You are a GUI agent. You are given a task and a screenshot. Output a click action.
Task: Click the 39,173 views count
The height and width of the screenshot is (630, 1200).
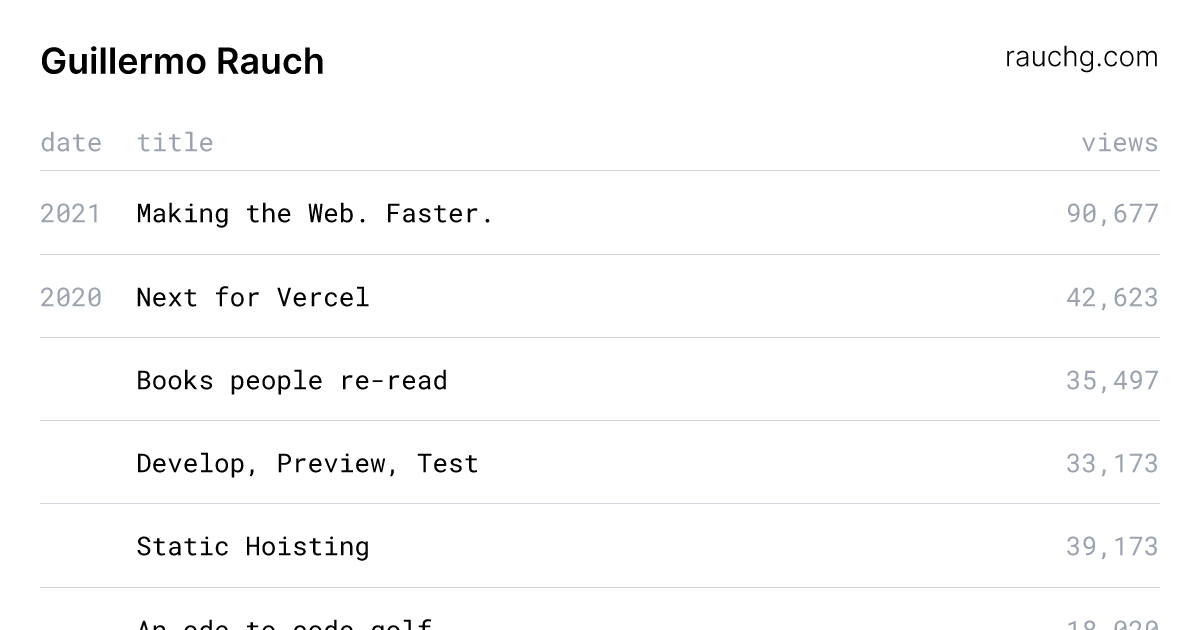tap(1112, 546)
